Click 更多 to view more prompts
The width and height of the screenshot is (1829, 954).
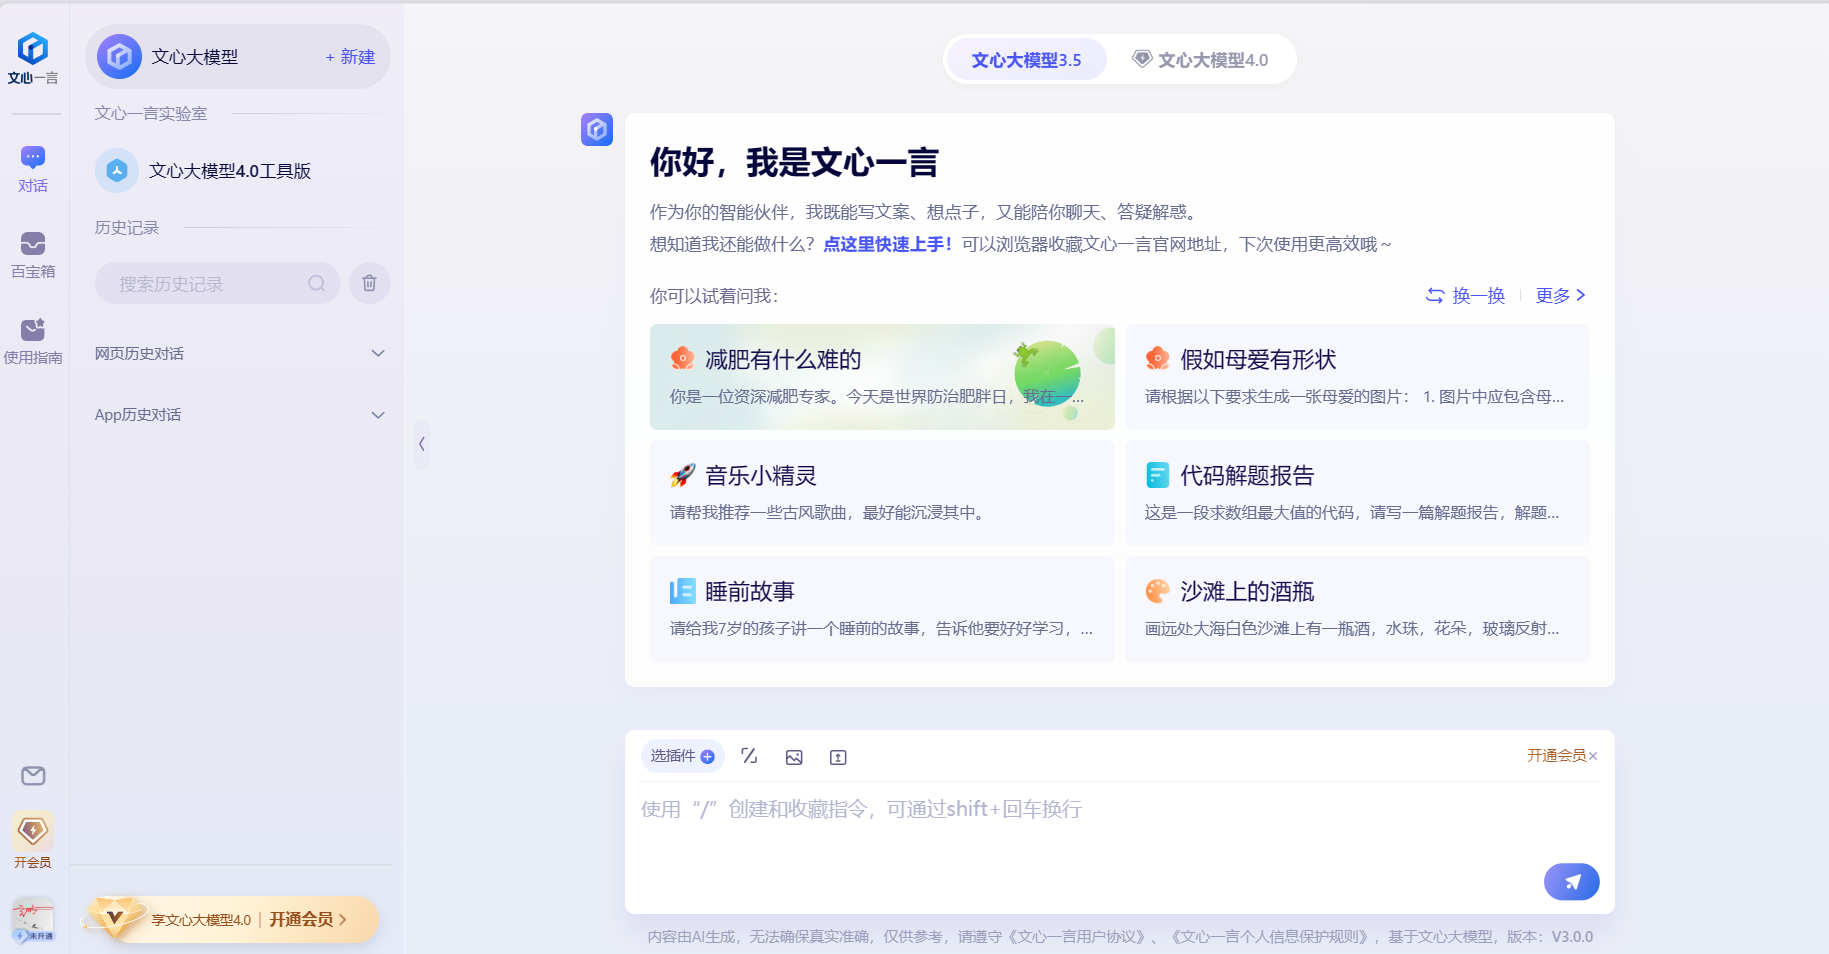(x=1560, y=295)
